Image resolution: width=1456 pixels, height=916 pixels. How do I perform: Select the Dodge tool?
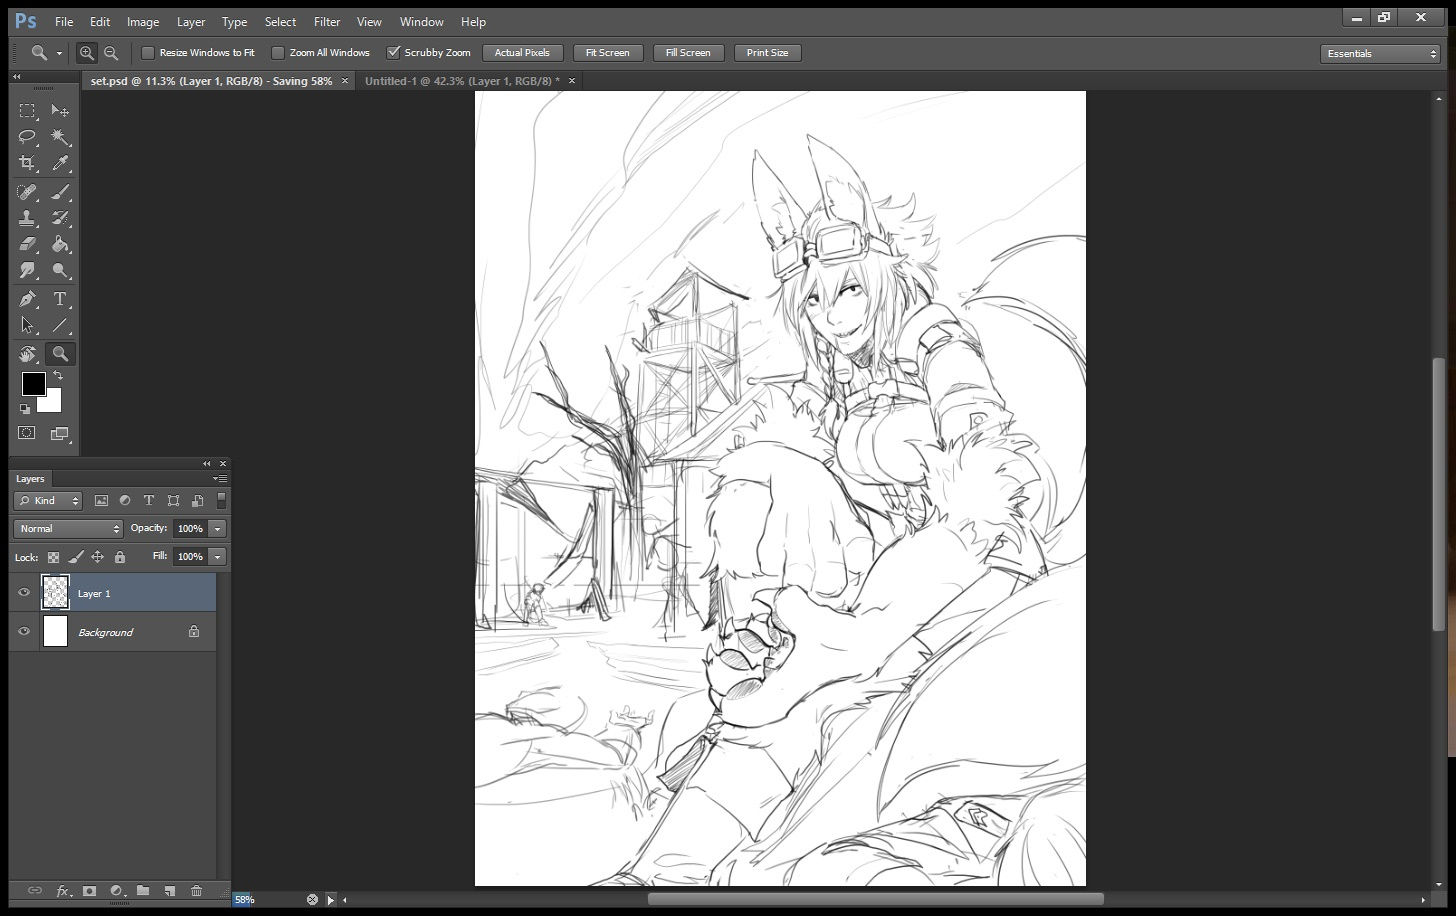pyautogui.click(x=60, y=270)
